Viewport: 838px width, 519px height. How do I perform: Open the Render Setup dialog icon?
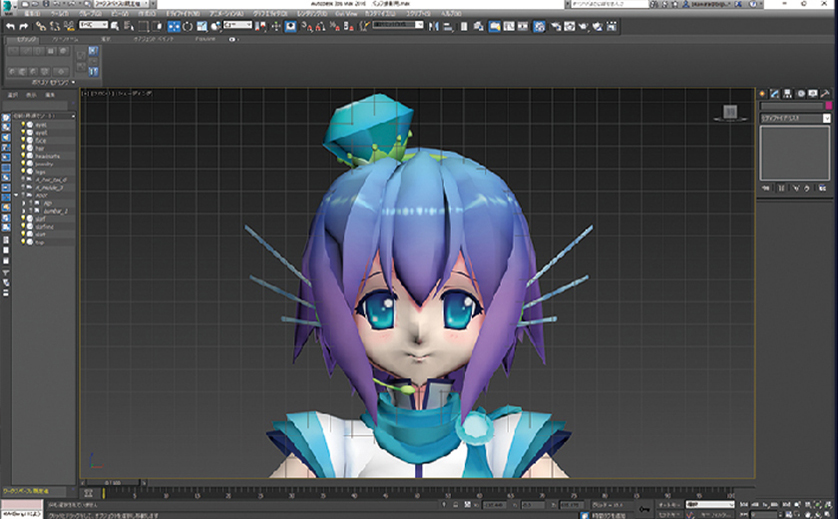tap(556, 26)
